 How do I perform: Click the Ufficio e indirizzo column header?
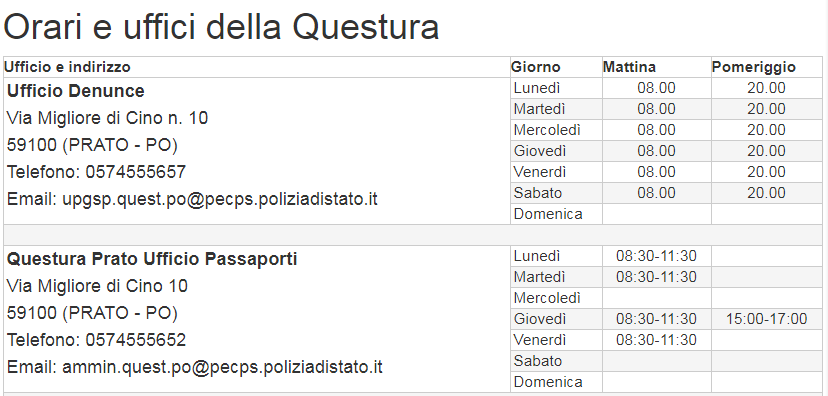click(x=67, y=67)
